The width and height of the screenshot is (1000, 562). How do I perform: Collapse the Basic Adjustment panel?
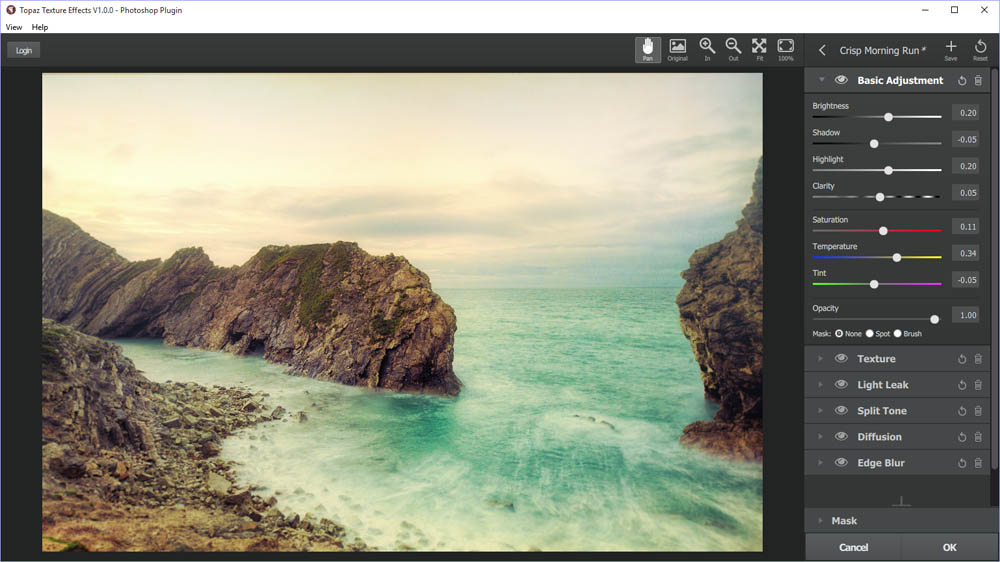pyautogui.click(x=821, y=80)
